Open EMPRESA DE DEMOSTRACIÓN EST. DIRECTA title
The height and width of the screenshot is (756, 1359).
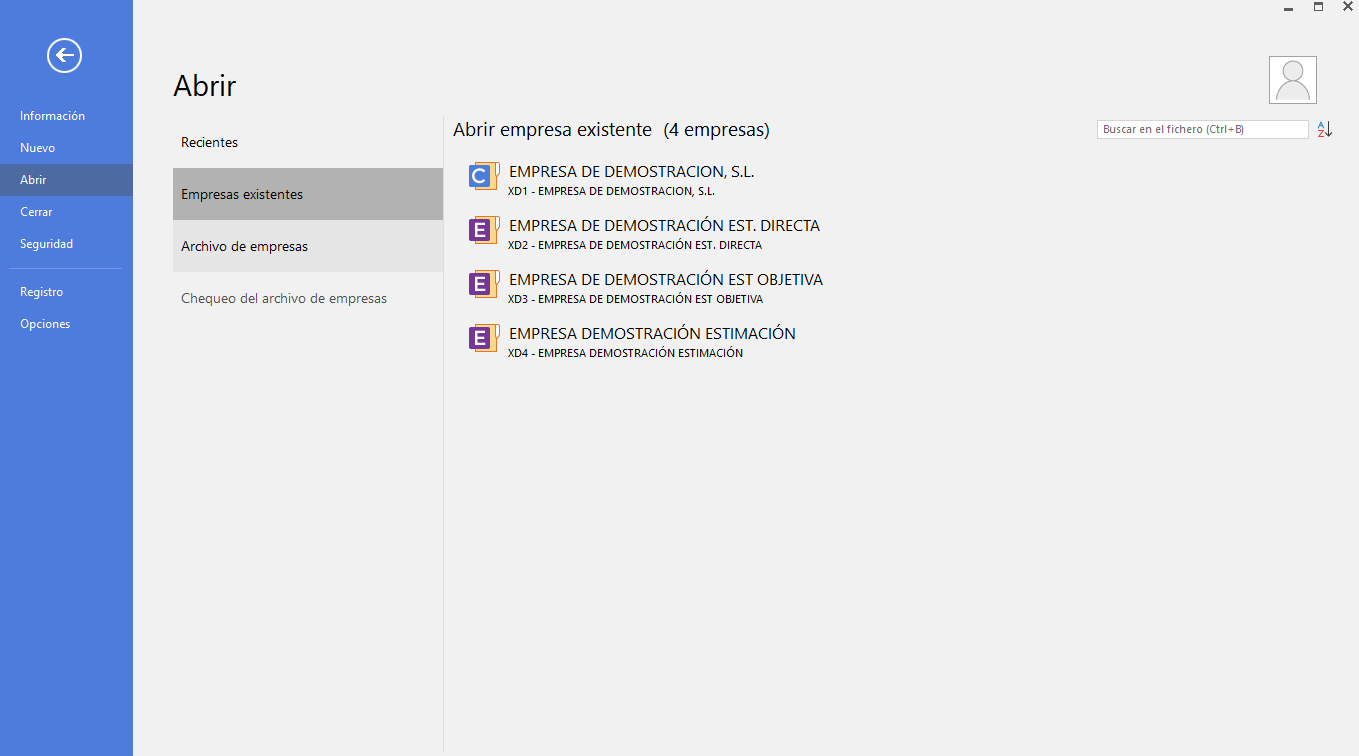point(664,226)
